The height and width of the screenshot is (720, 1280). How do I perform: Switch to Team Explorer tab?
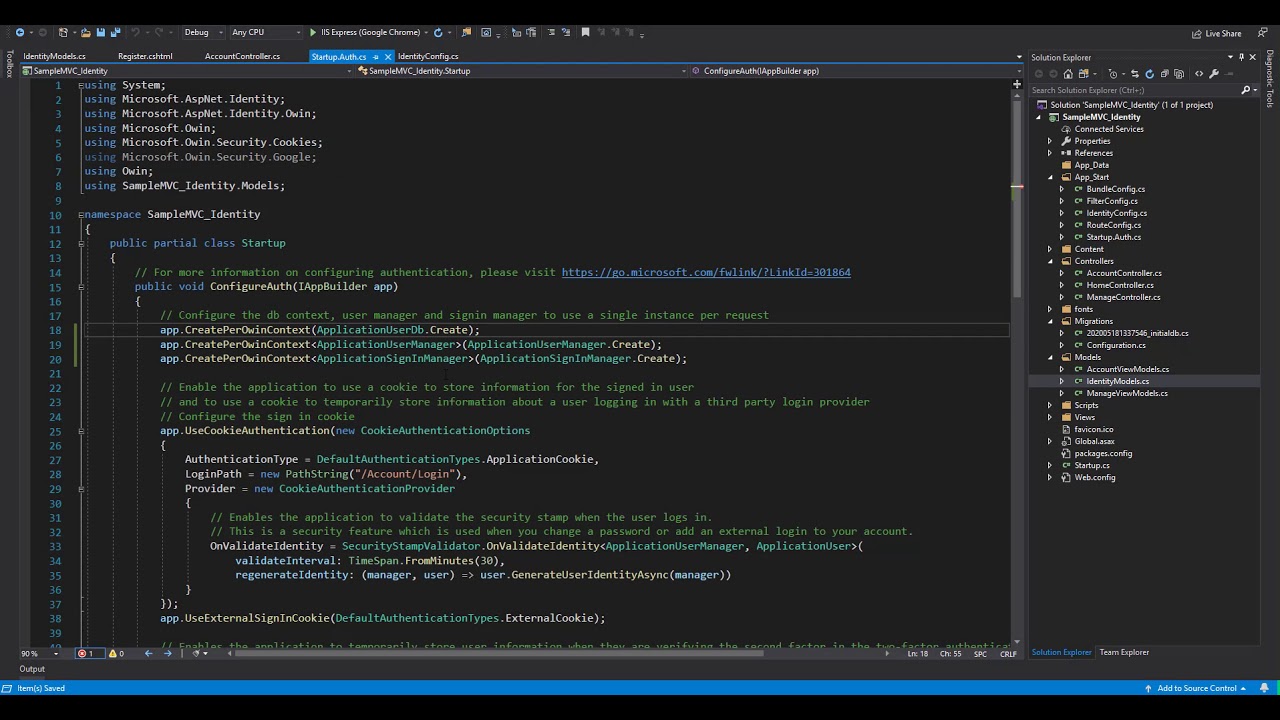tap(1124, 652)
